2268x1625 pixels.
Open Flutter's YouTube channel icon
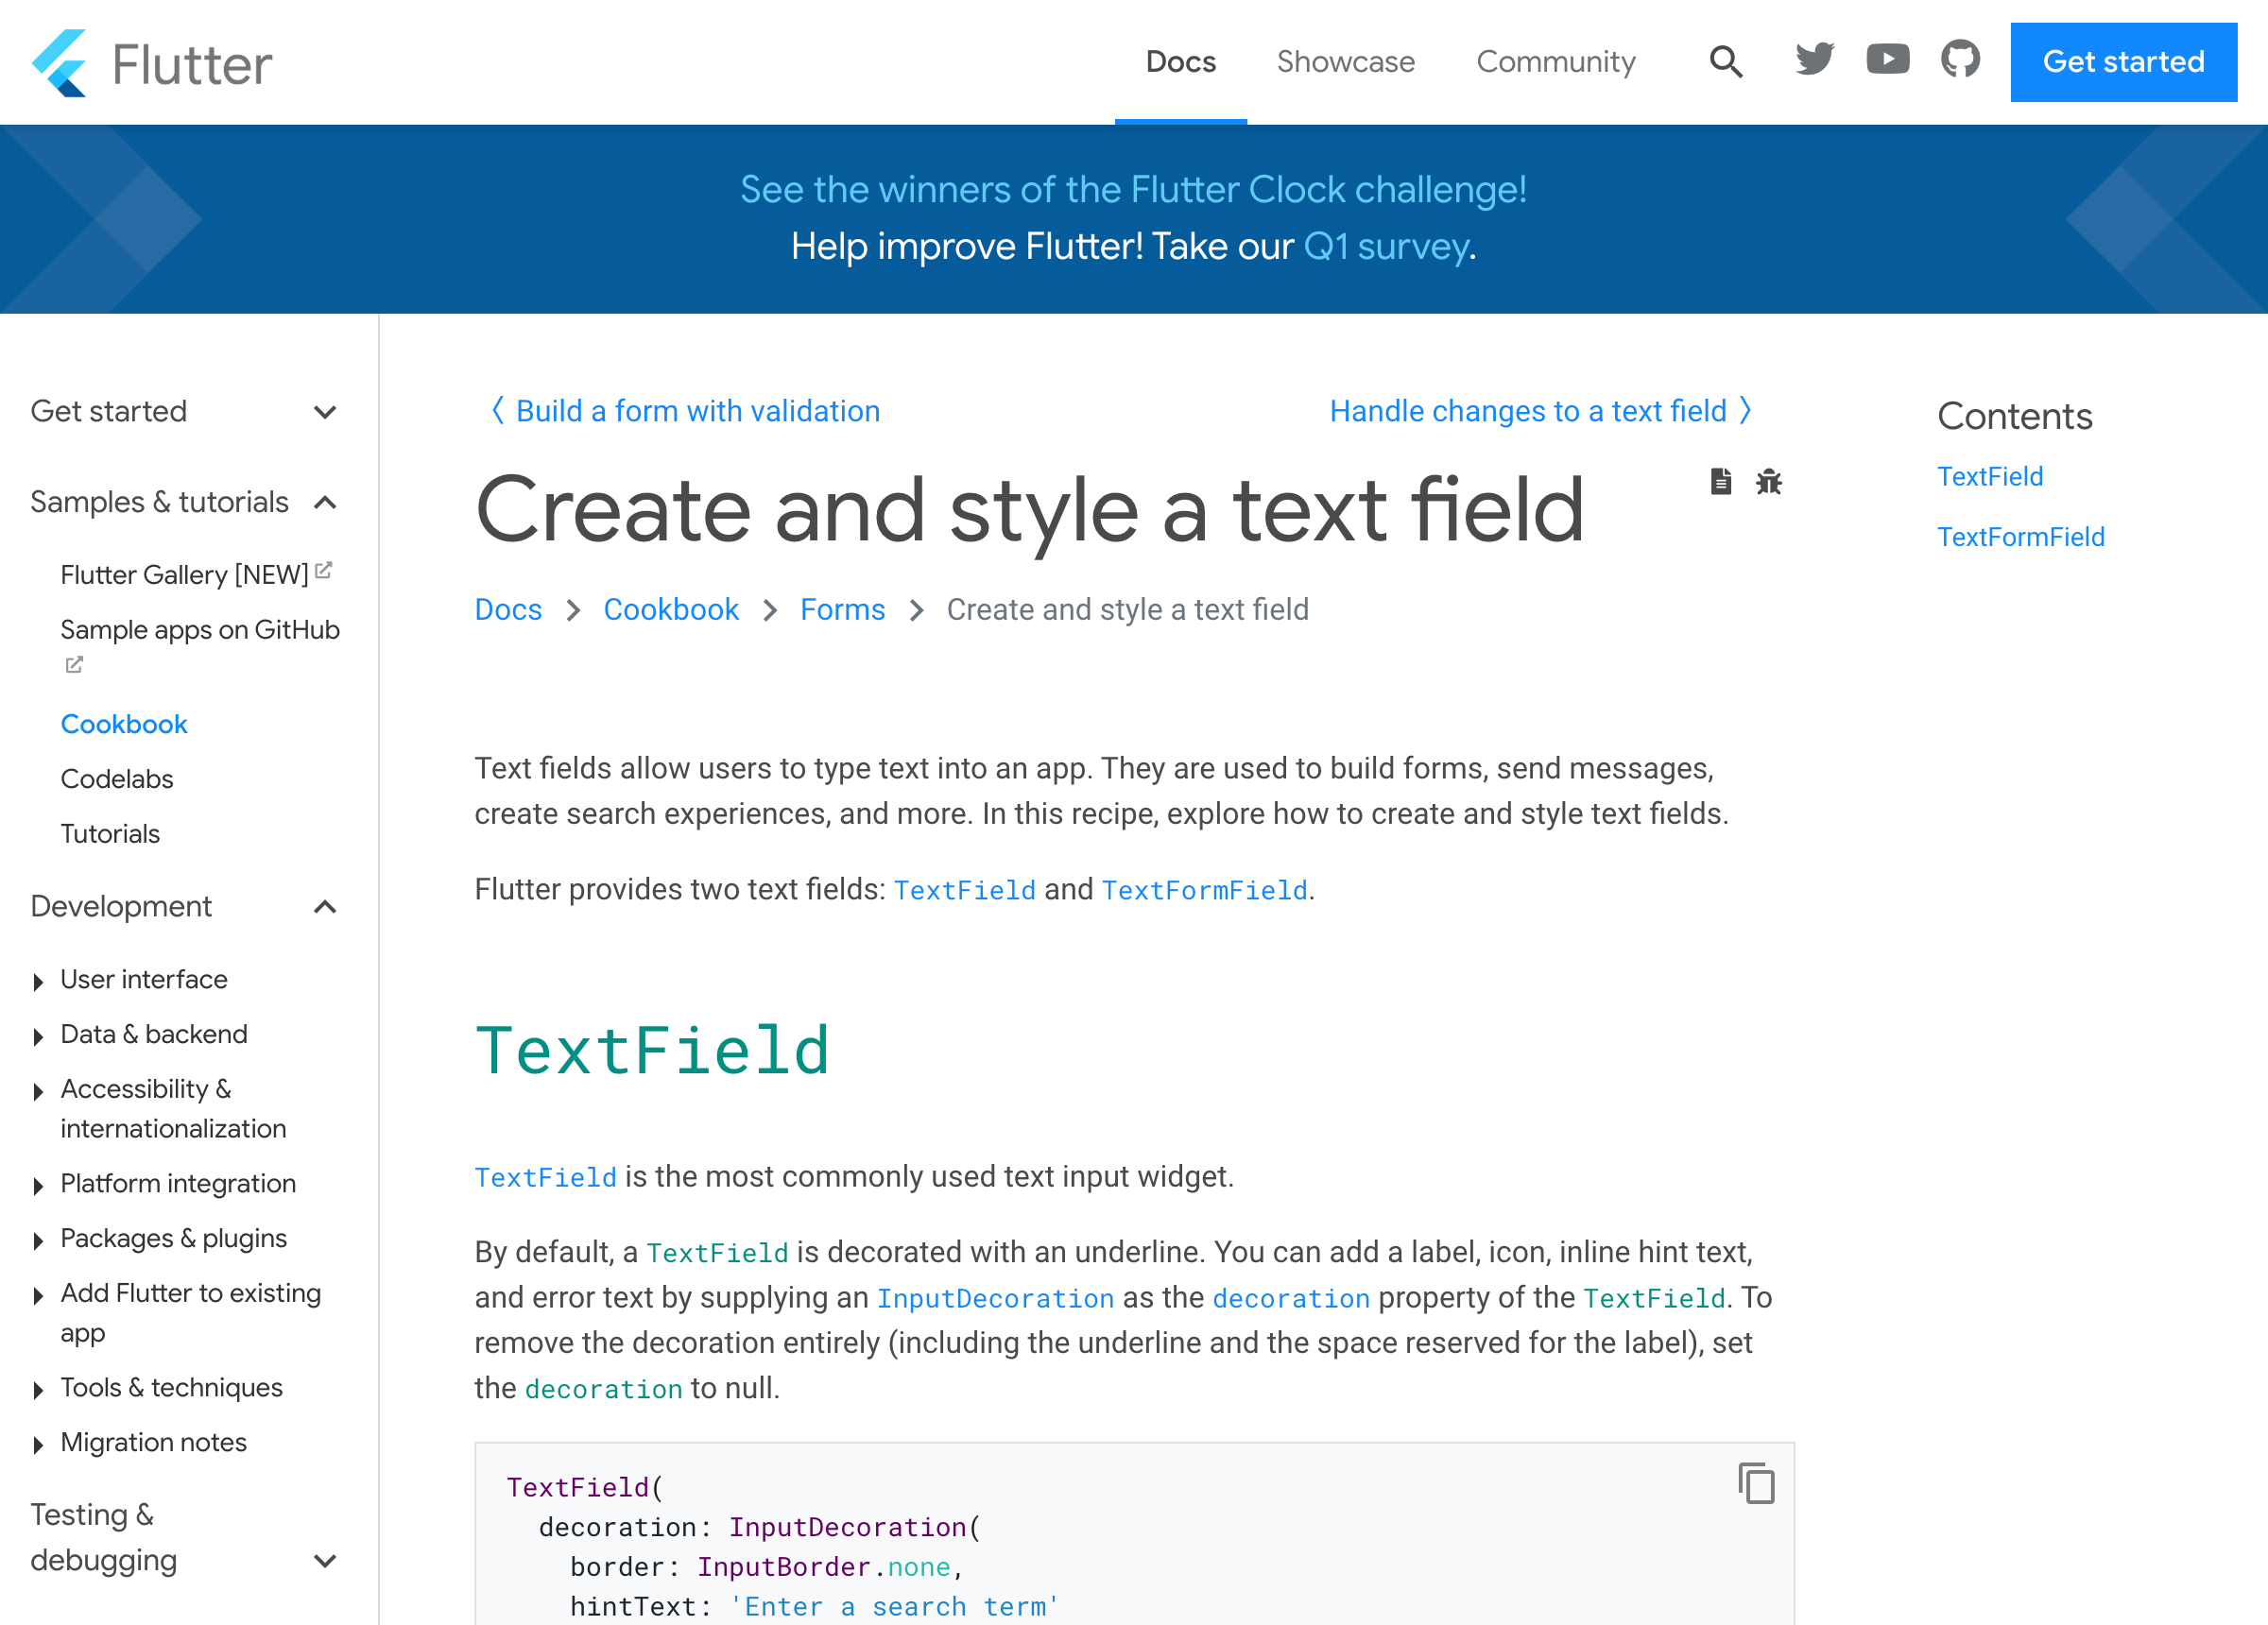pos(1887,60)
